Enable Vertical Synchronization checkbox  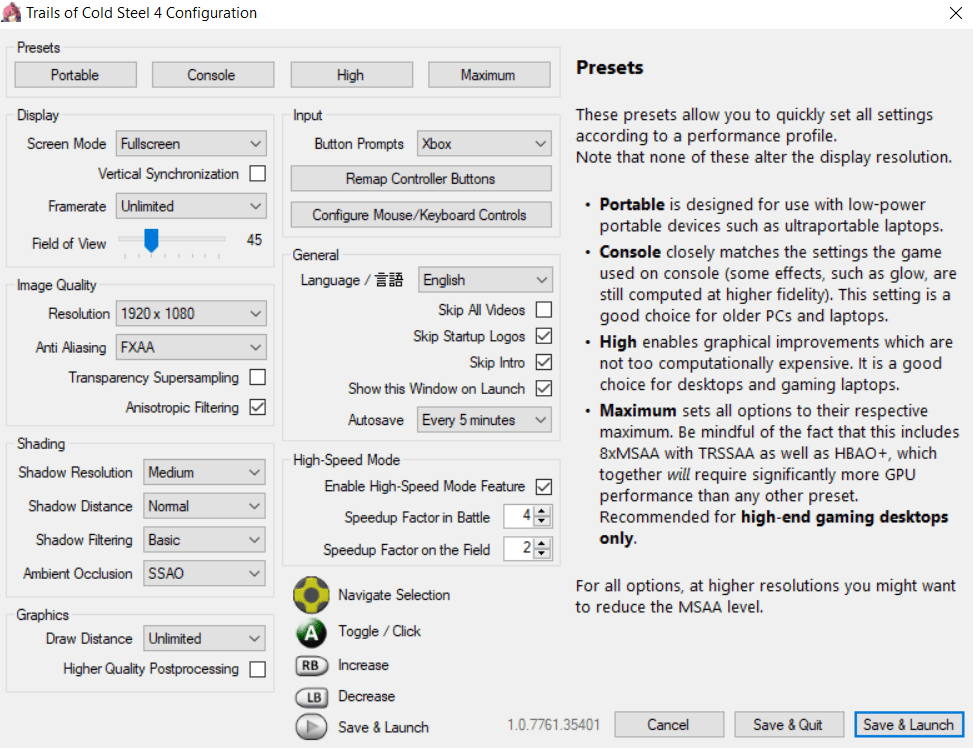258,173
